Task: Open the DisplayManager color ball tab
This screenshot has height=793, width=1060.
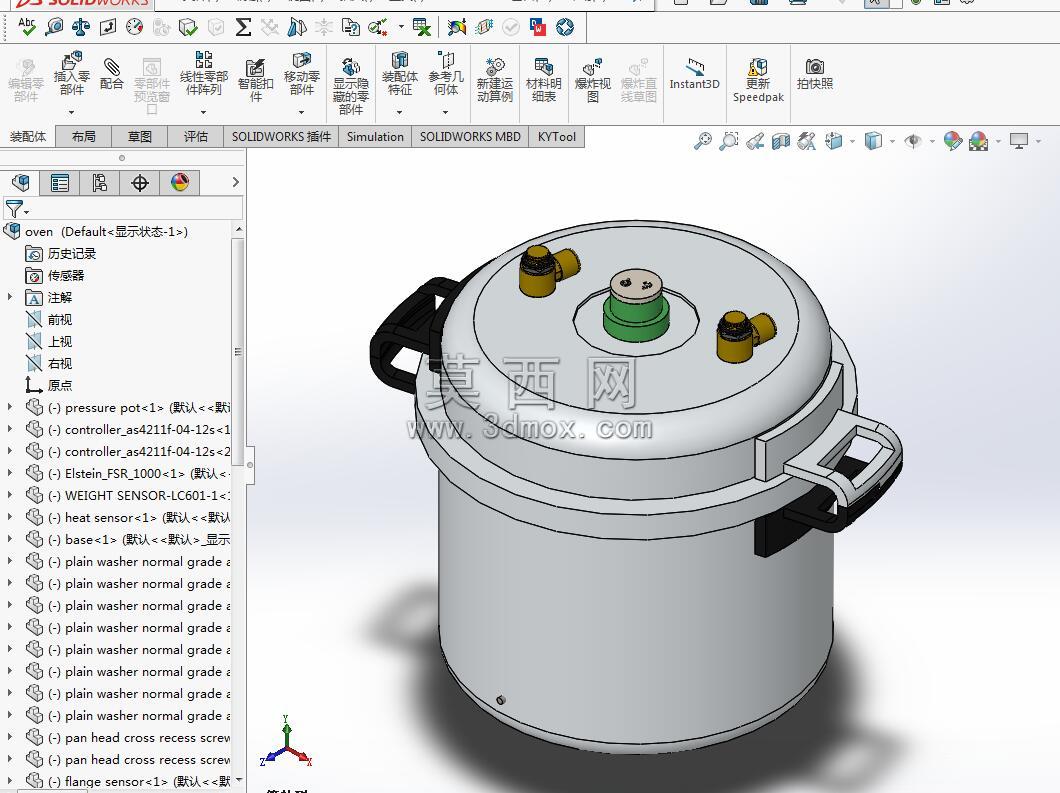Action: coord(180,183)
